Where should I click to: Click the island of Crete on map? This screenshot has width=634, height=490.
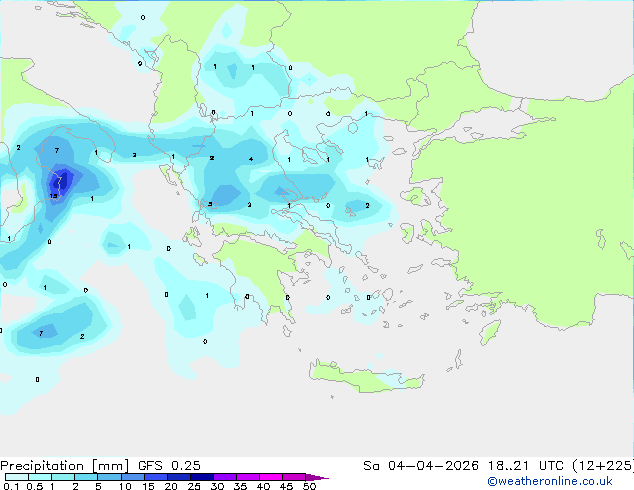coord(366,377)
